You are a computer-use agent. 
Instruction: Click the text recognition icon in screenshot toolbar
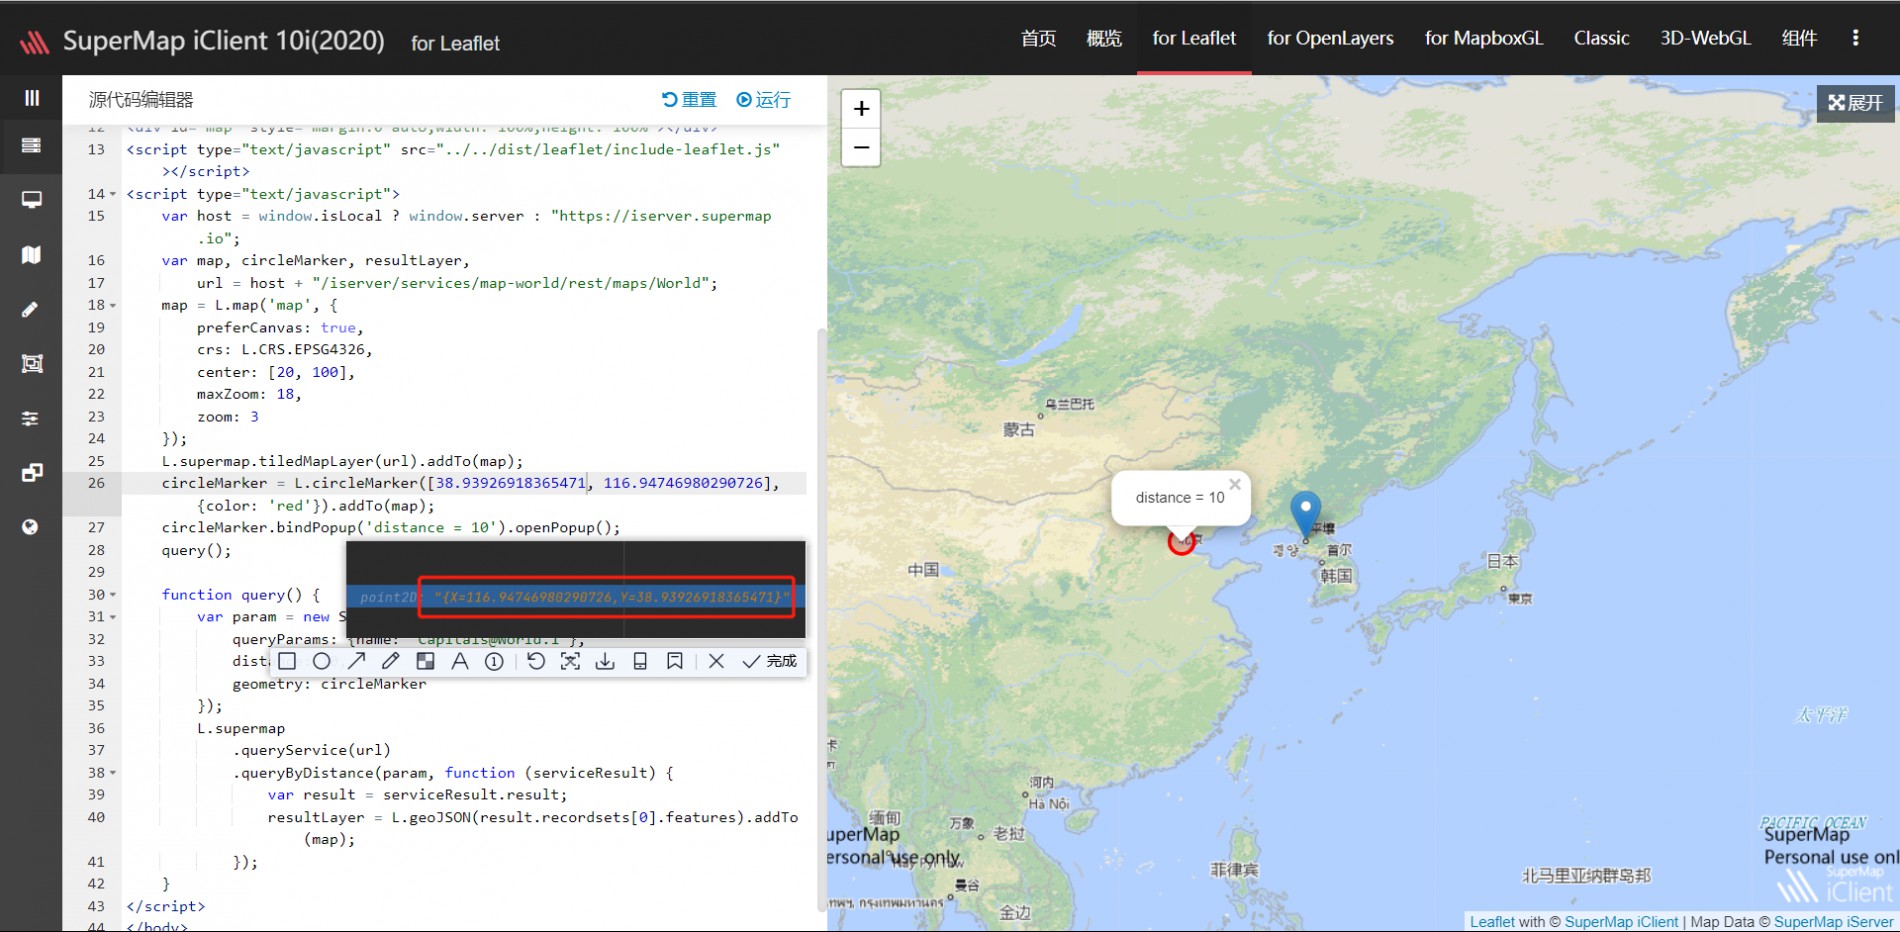[x=570, y=661]
